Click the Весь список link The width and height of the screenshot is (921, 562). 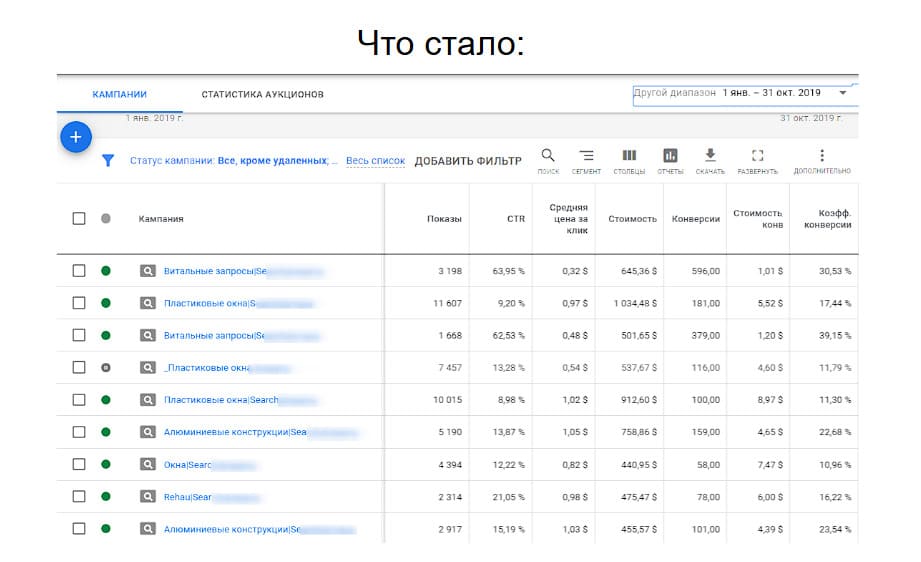click(375, 160)
